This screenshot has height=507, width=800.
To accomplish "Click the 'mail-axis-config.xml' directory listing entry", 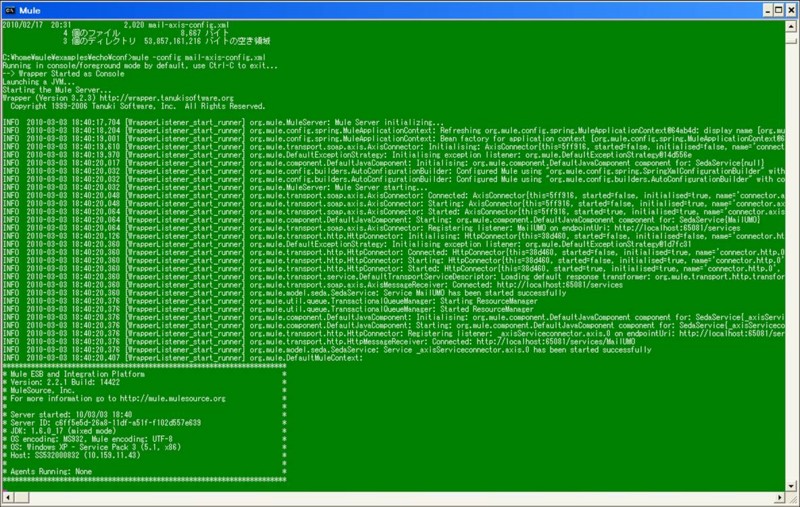I will pos(116,24).
